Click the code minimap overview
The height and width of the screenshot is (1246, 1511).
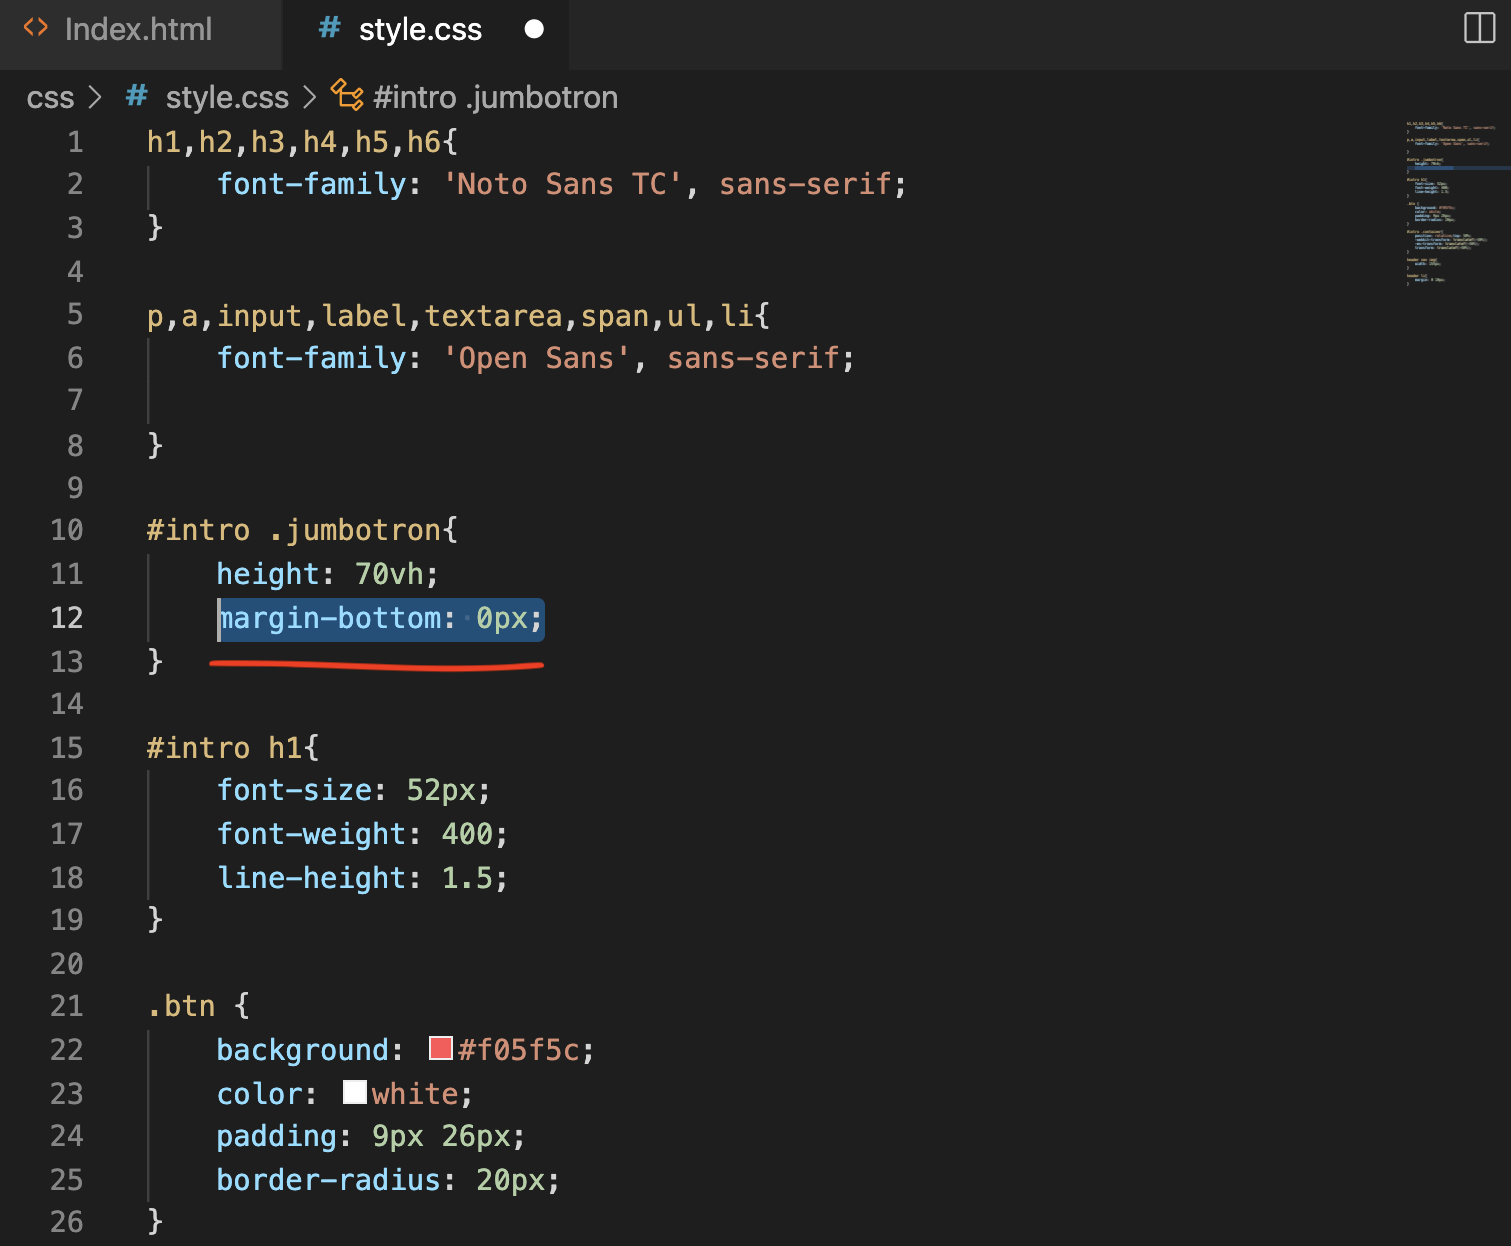tap(1451, 204)
